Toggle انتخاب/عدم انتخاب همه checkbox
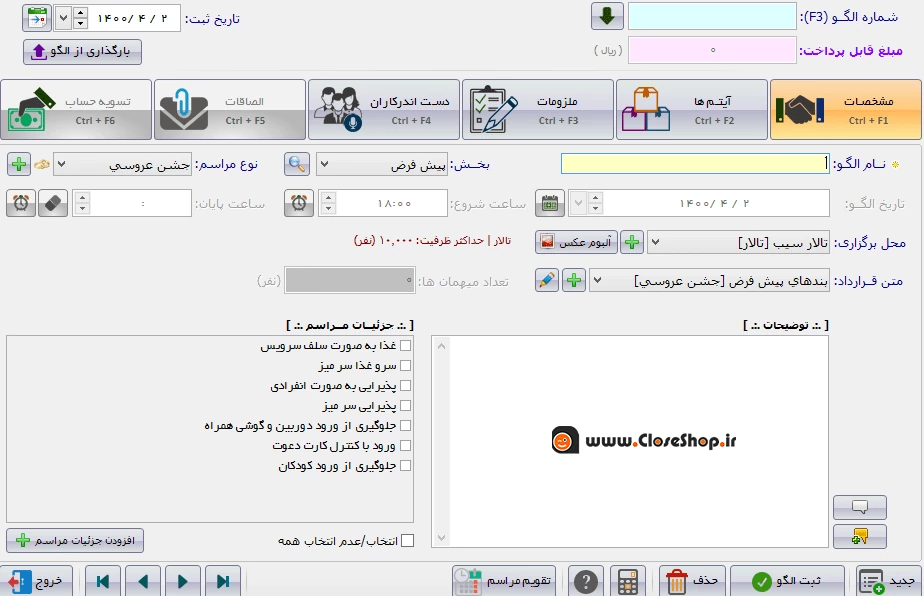The width and height of the screenshot is (924, 596). click(407, 541)
